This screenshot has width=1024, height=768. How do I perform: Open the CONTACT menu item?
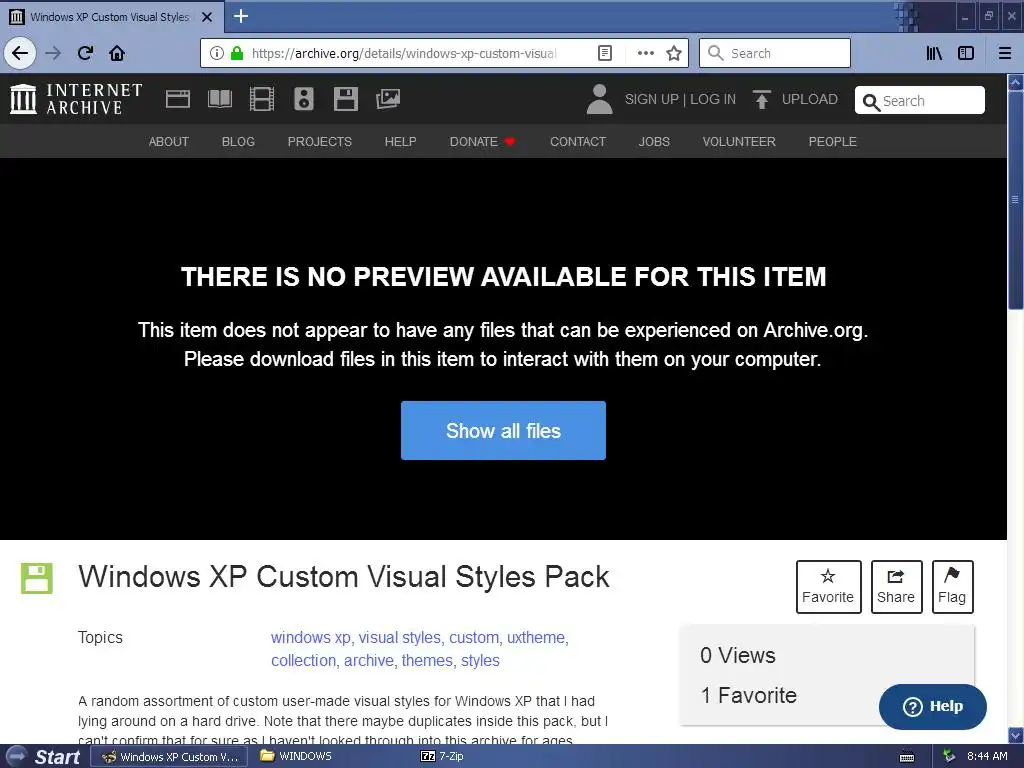tap(577, 142)
